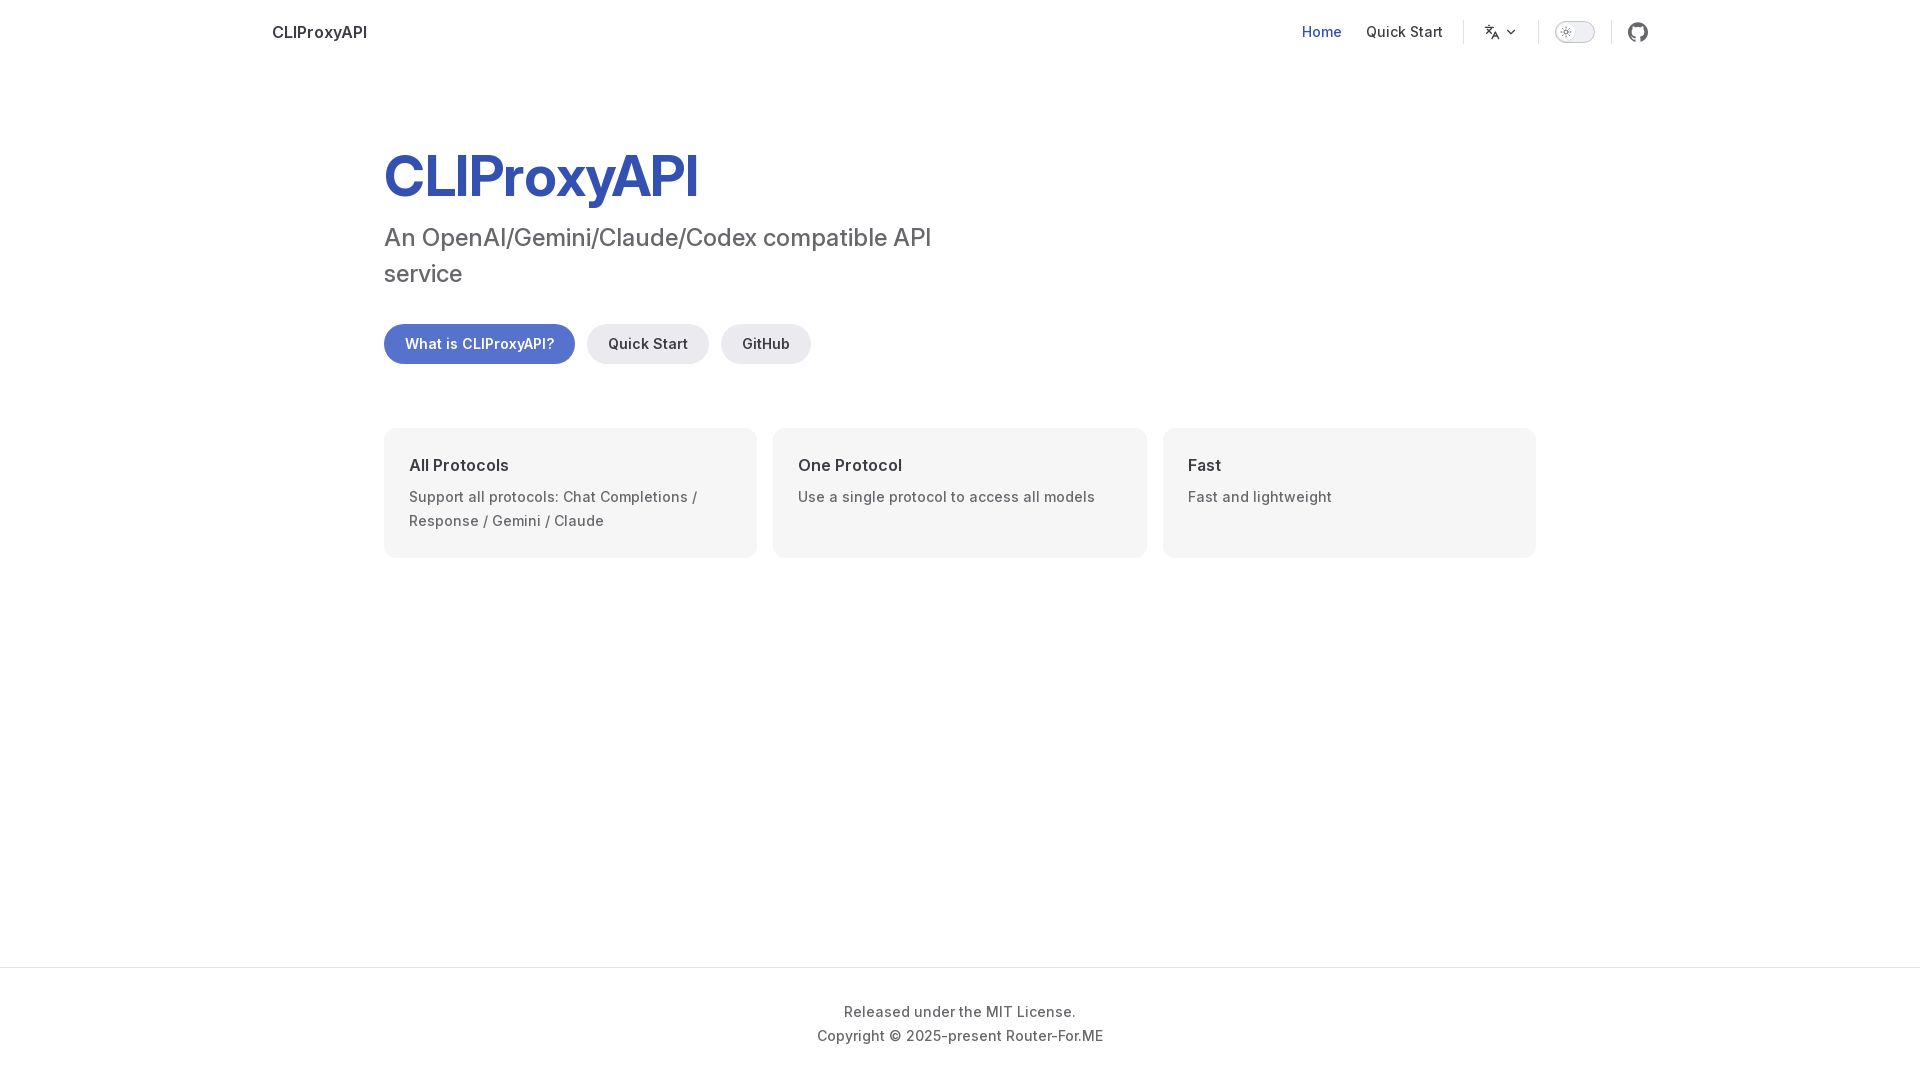The image size is (1920, 1080).
Task: Toggle dark mode appearance switch
Action: 1574,32
